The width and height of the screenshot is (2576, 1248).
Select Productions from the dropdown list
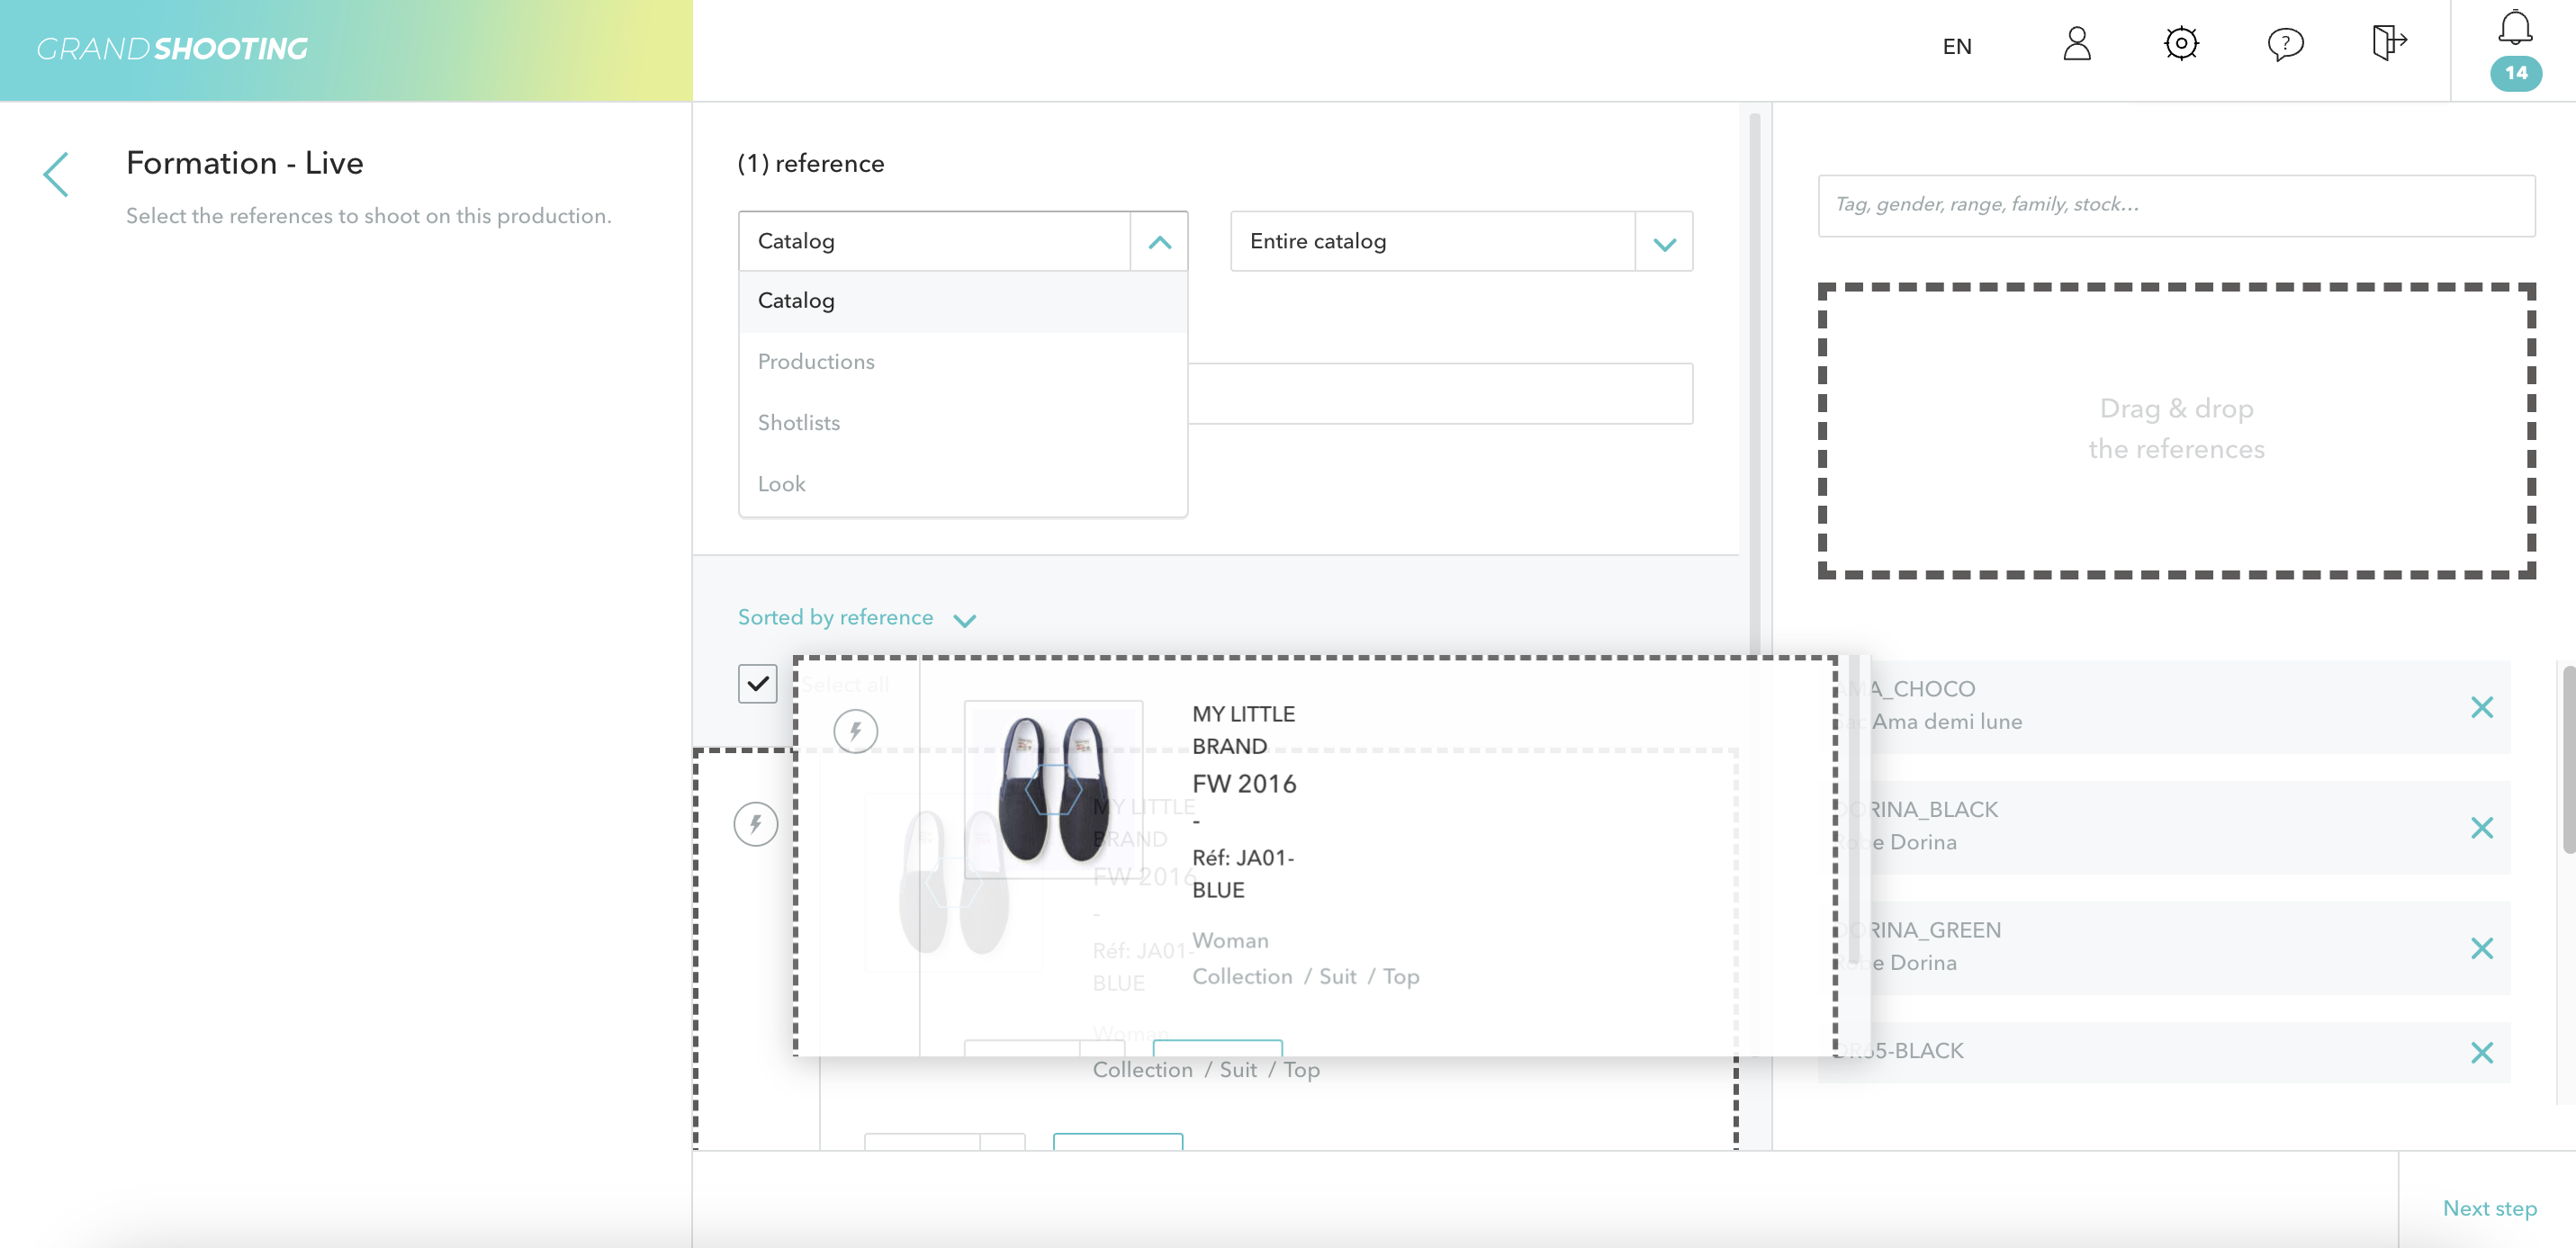[816, 361]
